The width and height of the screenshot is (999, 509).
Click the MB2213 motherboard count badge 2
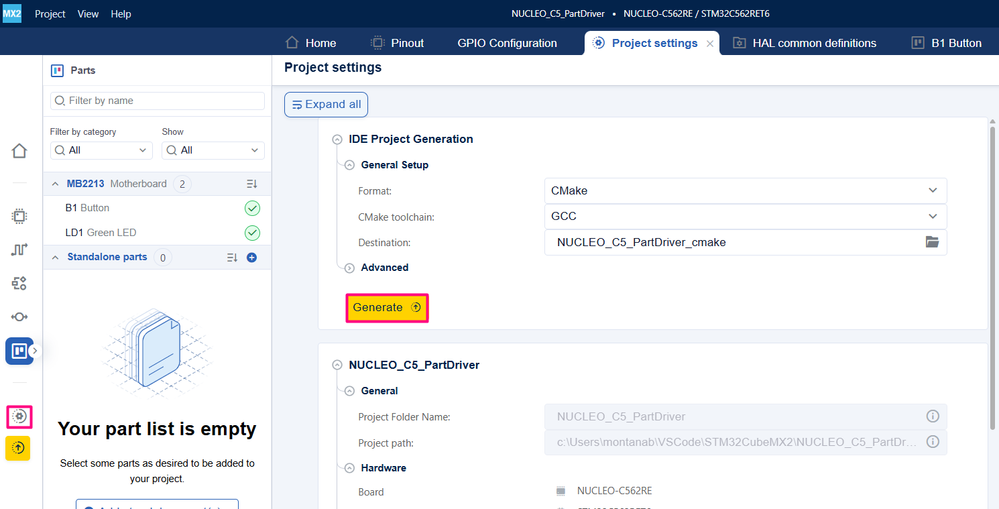click(x=182, y=184)
